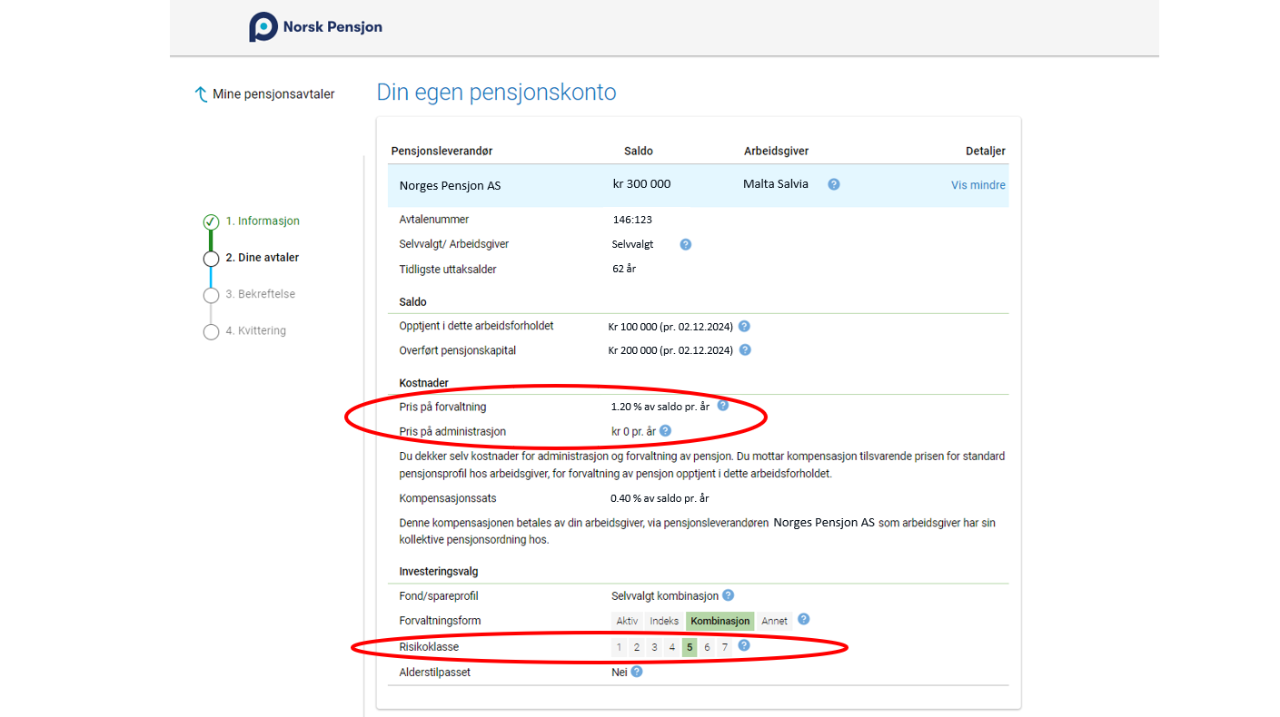Choose risikoklasse 5
Viewport: 1280px width, 717px height.
pos(689,647)
